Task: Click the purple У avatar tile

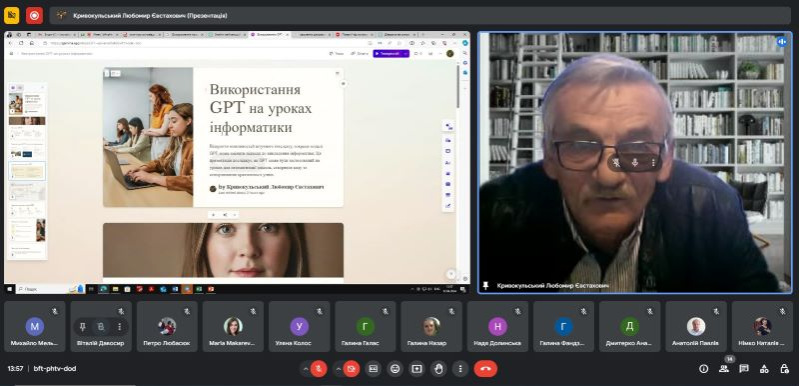Action: pos(299,326)
